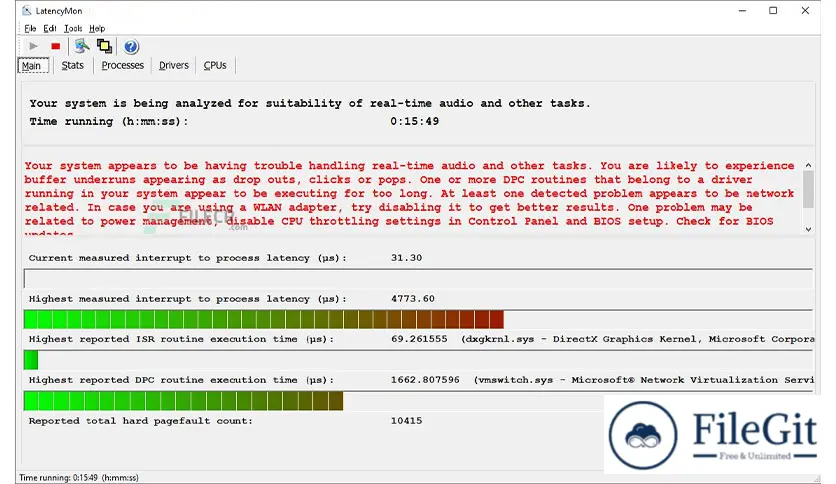
Task: Switch to the Main tab
Action: coord(33,66)
